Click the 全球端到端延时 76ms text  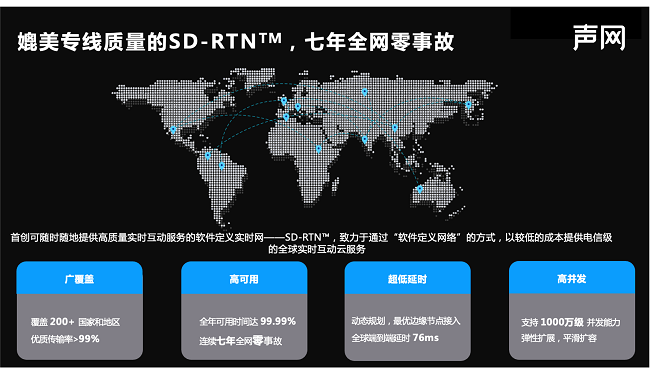[x=395, y=338]
